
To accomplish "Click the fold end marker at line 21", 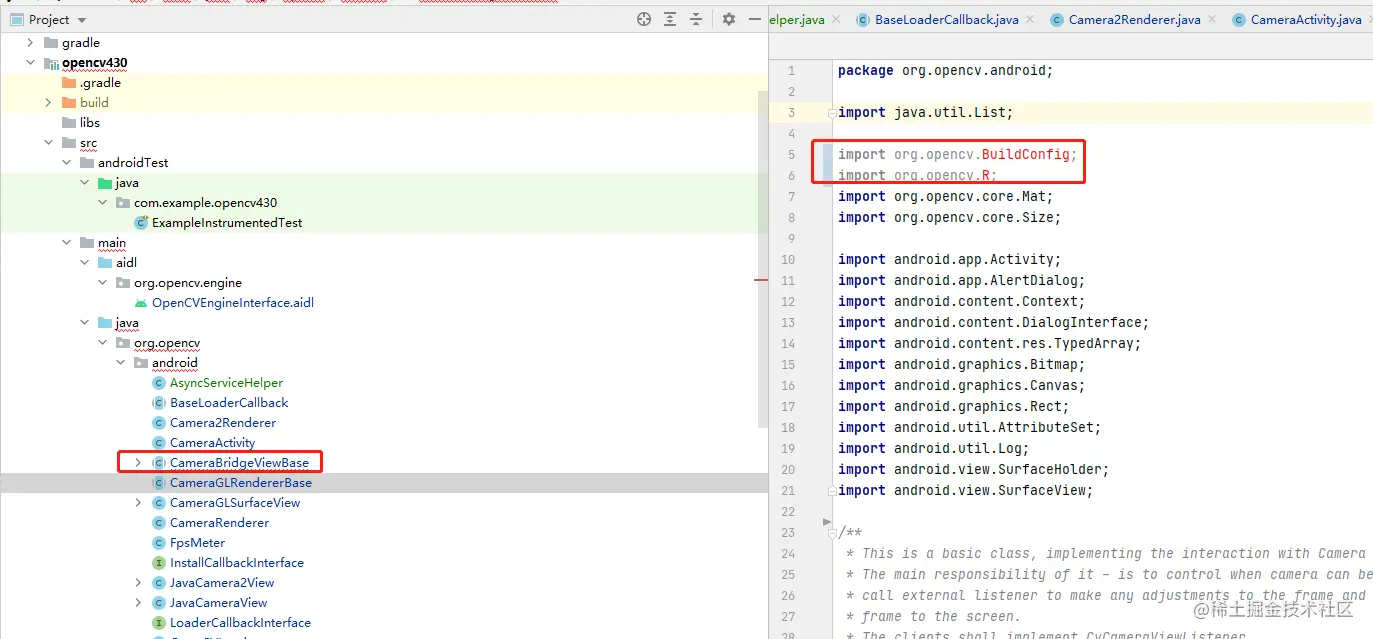I will 830,491.
